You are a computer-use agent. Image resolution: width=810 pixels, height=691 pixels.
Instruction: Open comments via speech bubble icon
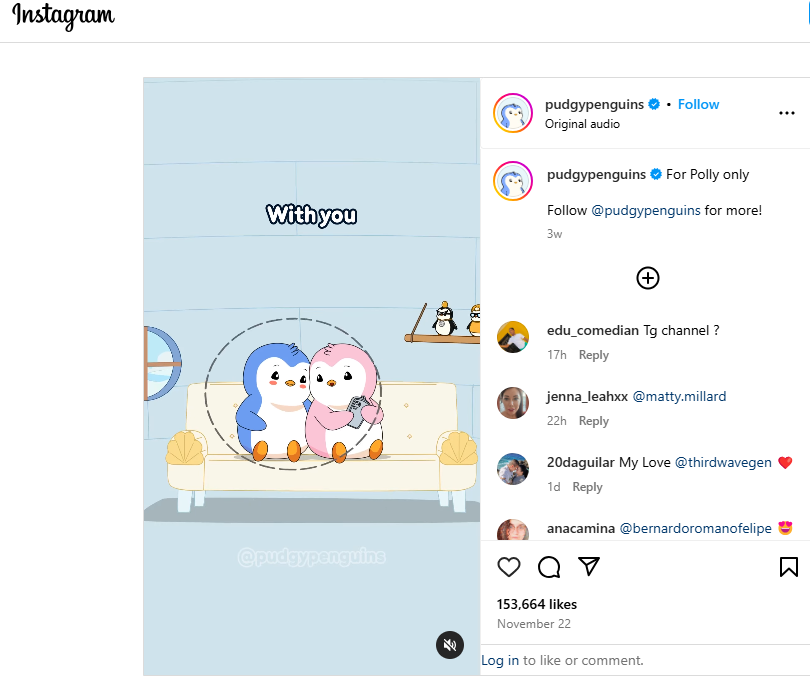click(549, 567)
